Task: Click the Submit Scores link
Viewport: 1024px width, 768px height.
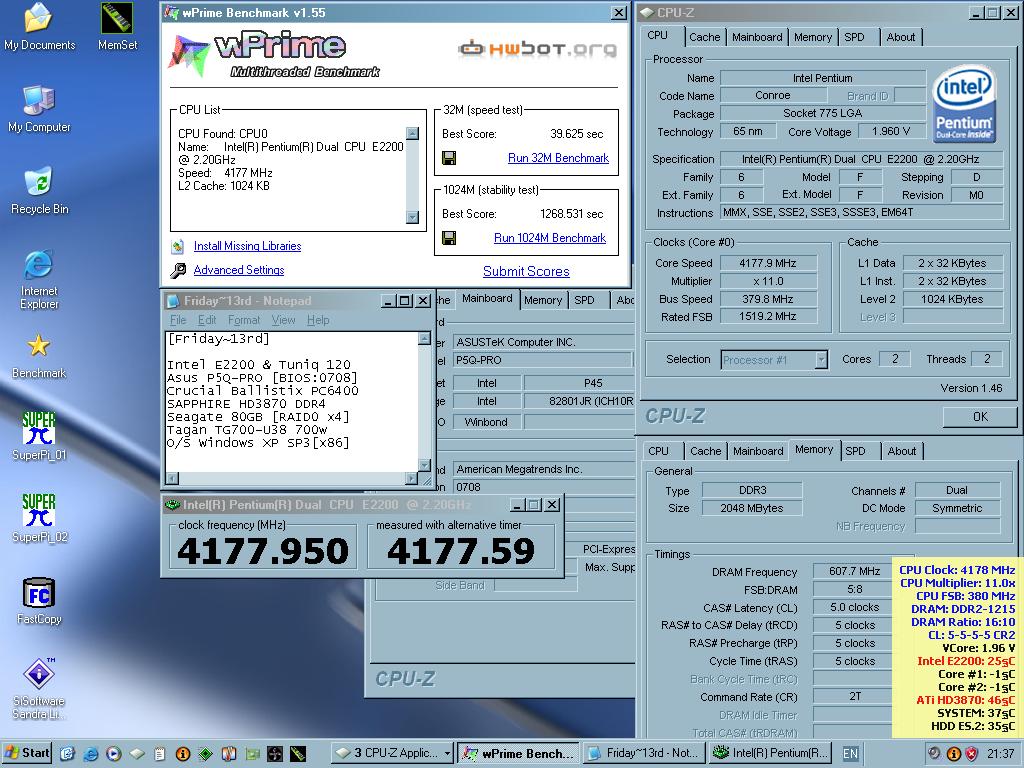Action: coord(526,272)
